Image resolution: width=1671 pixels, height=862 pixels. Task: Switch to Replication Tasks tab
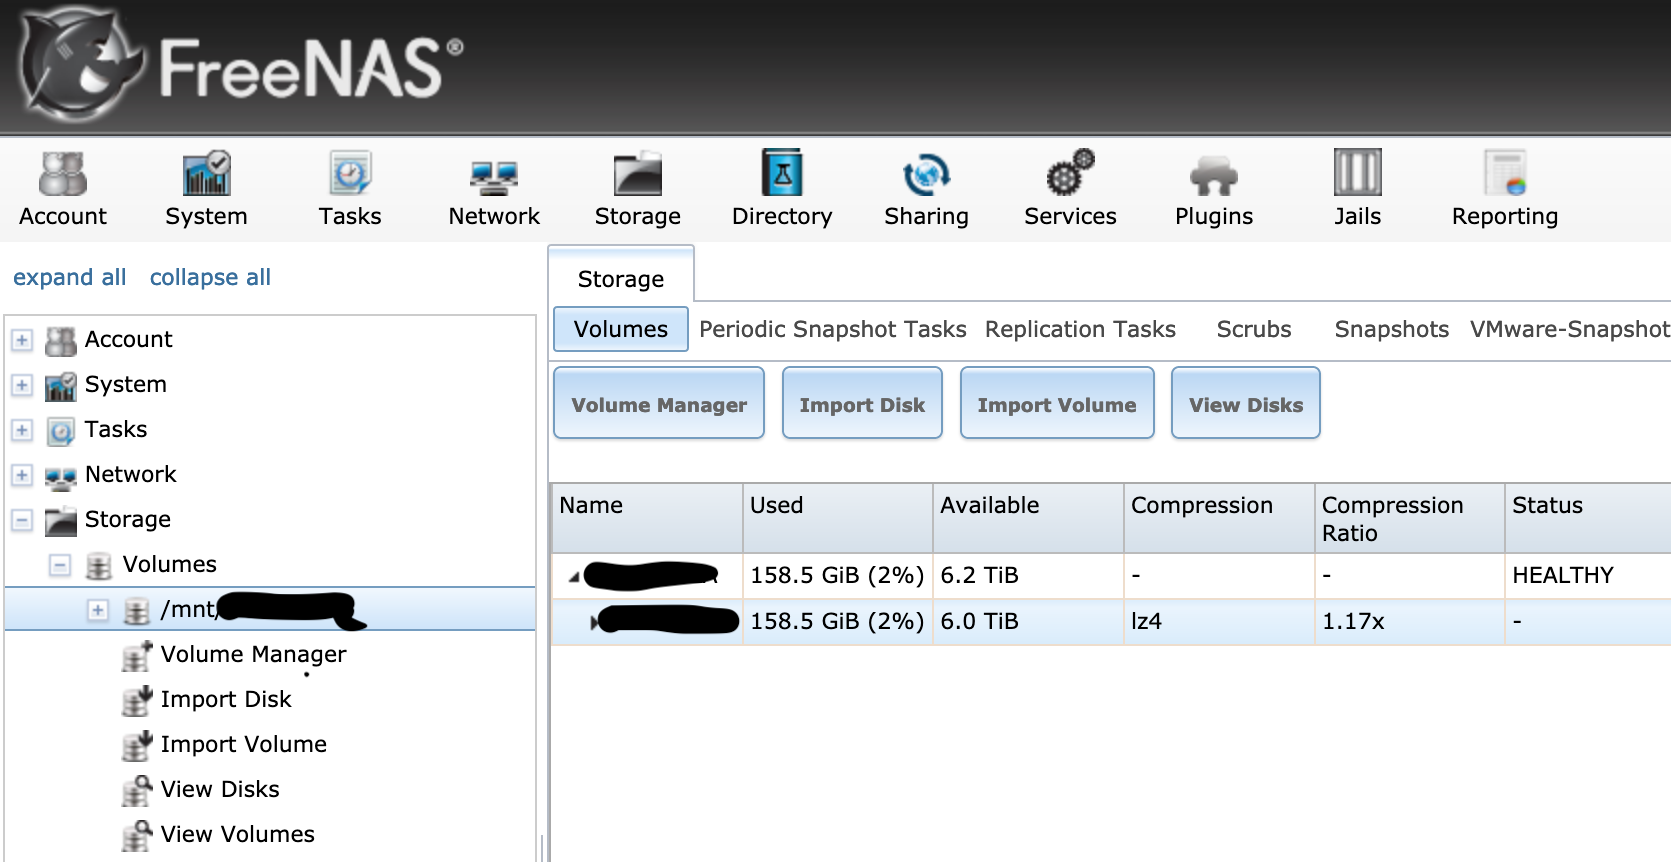tap(1080, 329)
